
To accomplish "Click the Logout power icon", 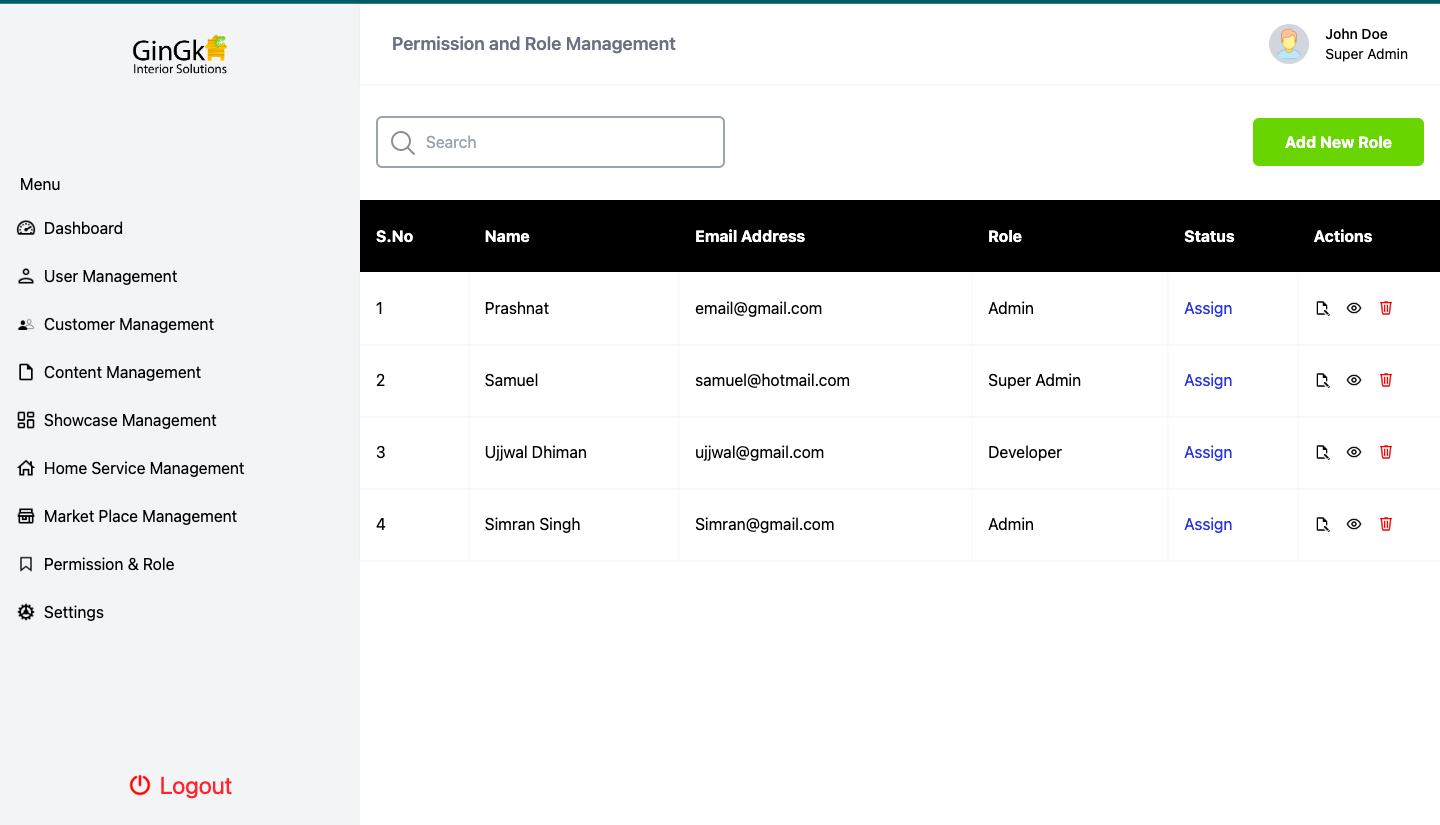I will pos(138,786).
